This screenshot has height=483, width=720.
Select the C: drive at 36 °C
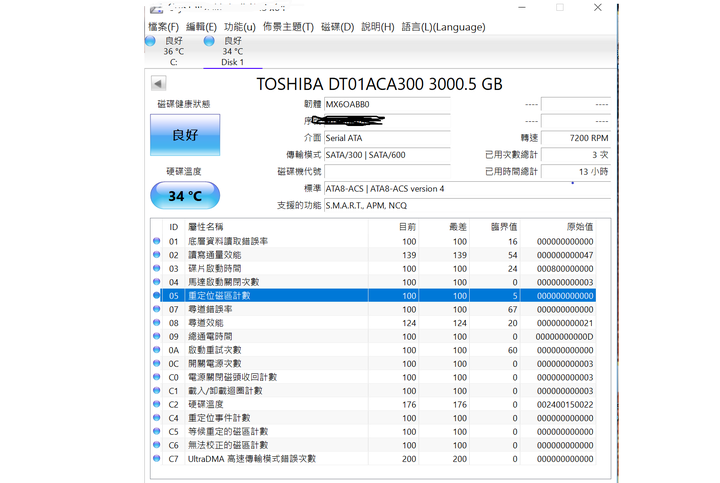(x=173, y=51)
